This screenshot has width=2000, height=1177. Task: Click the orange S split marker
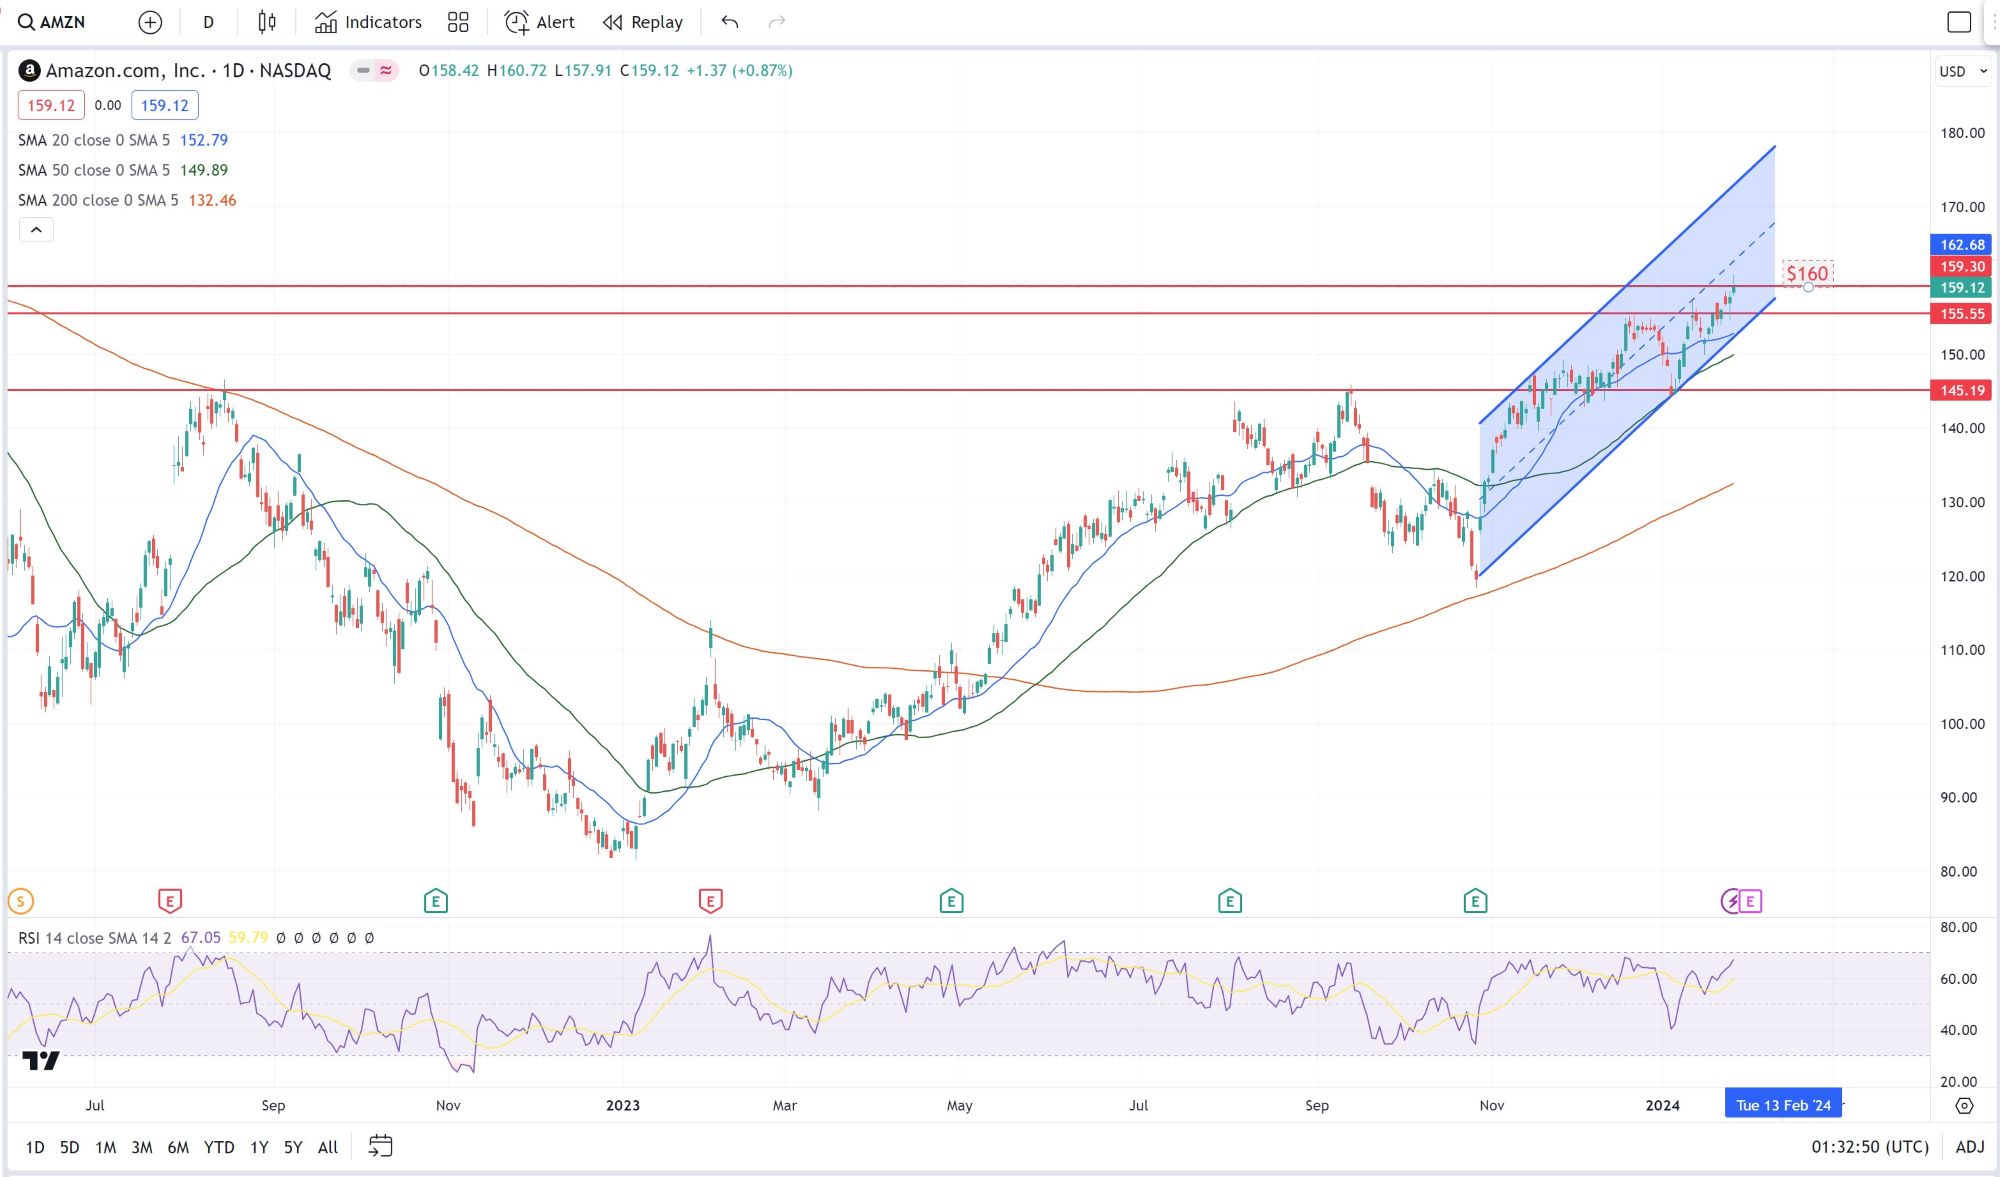point(20,901)
